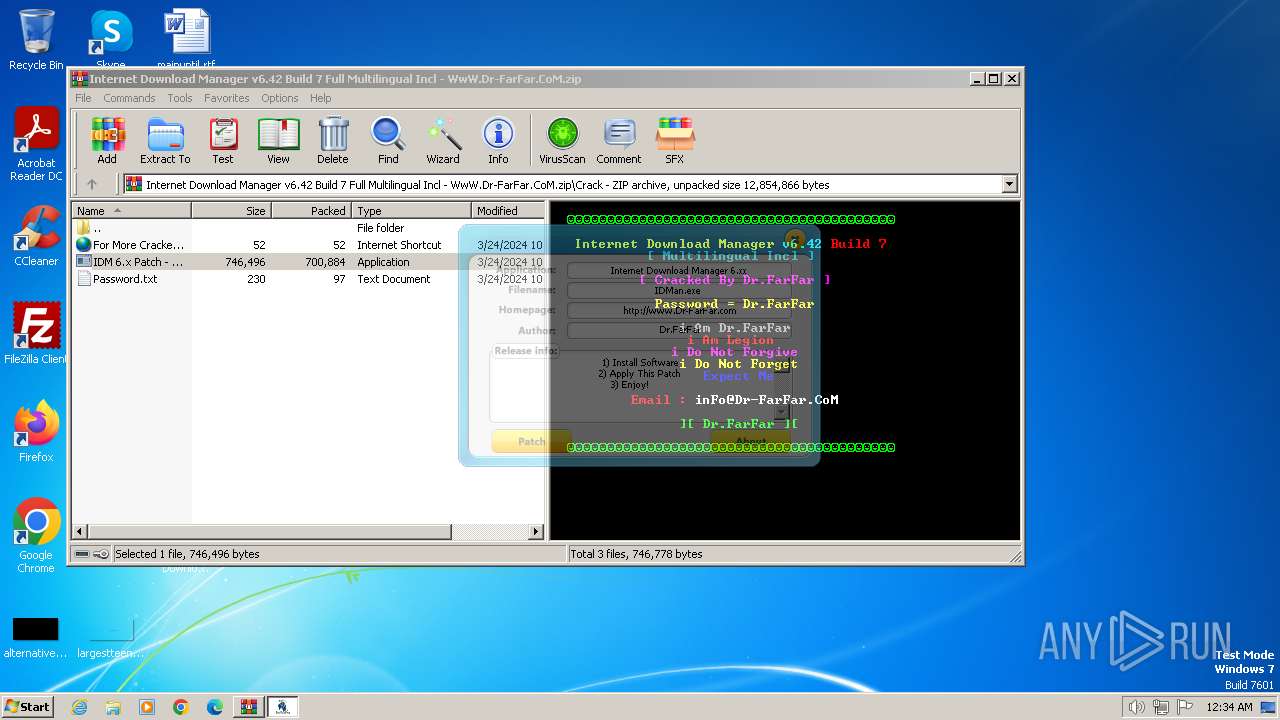Open Chrome from the taskbar
Screen dimensions: 1280x720
181,707
